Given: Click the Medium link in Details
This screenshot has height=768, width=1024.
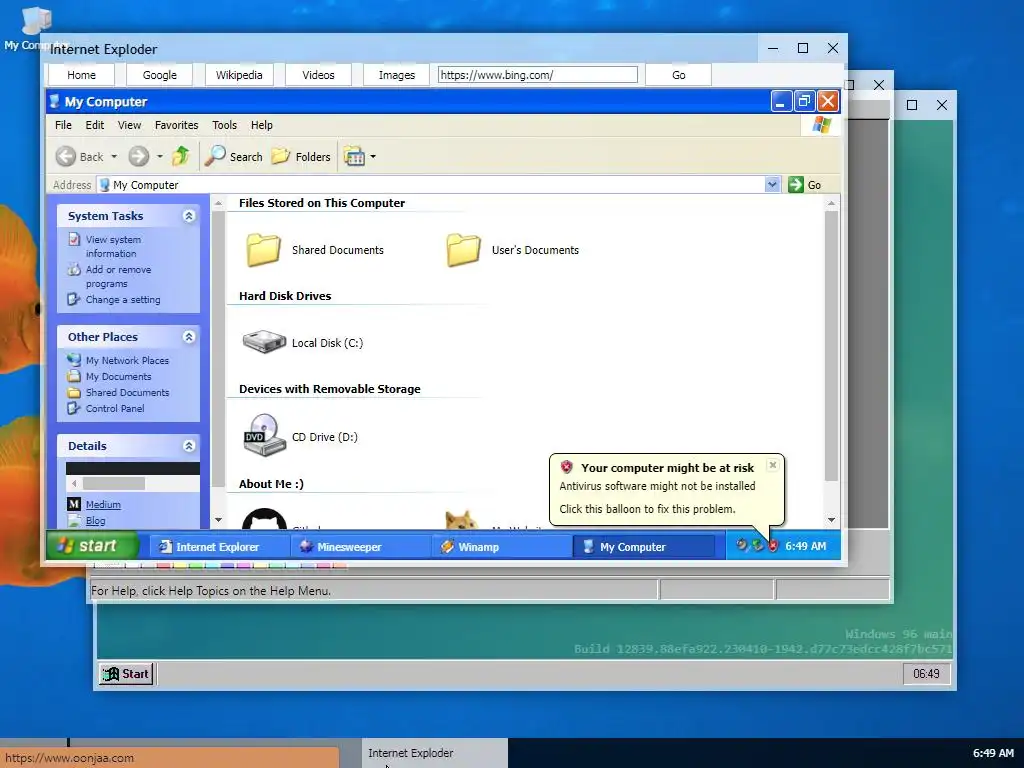Looking at the screenshot, I should click(103, 505).
